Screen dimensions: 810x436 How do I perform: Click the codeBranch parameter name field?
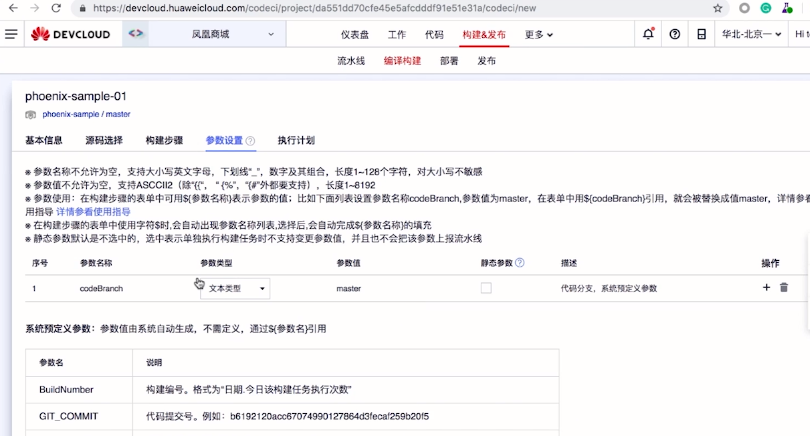click(x=101, y=289)
